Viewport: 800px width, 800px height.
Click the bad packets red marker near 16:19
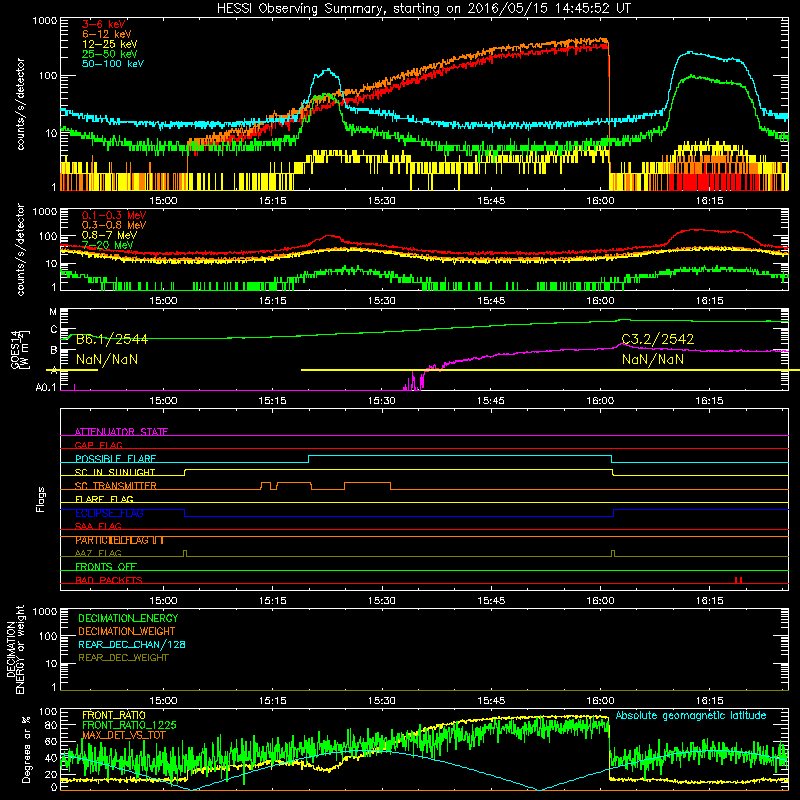tap(738, 580)
